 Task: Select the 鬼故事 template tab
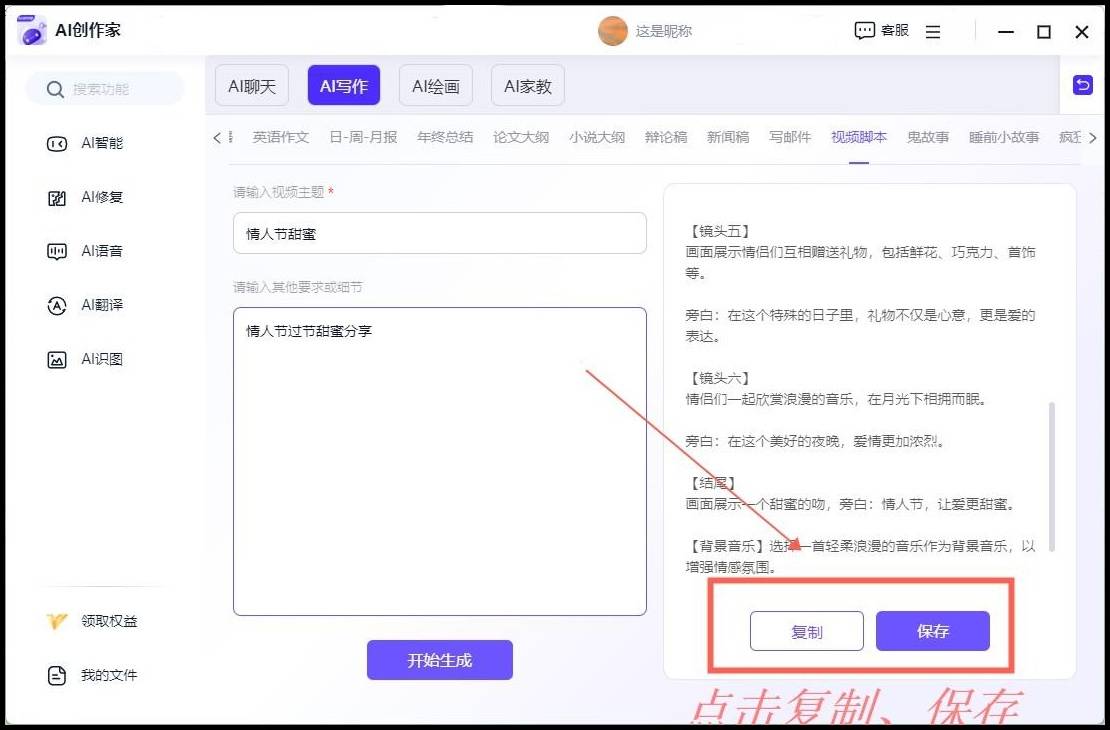tap(927, 137)
